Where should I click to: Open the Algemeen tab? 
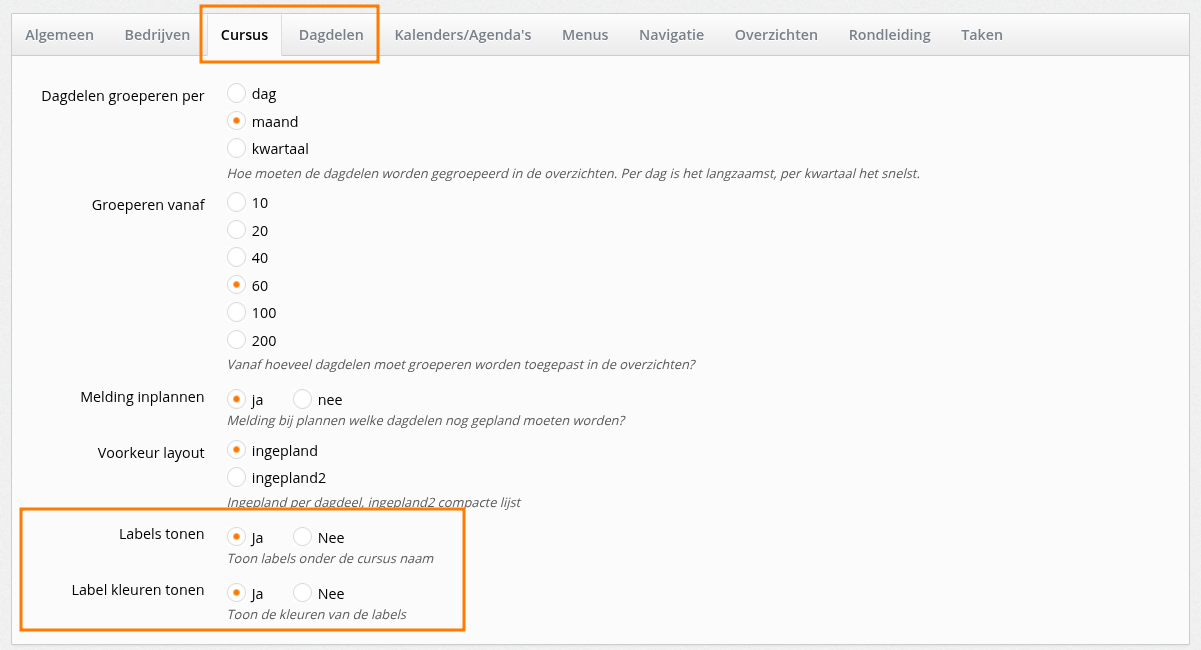pyautogui.click(x=59, y=35)
